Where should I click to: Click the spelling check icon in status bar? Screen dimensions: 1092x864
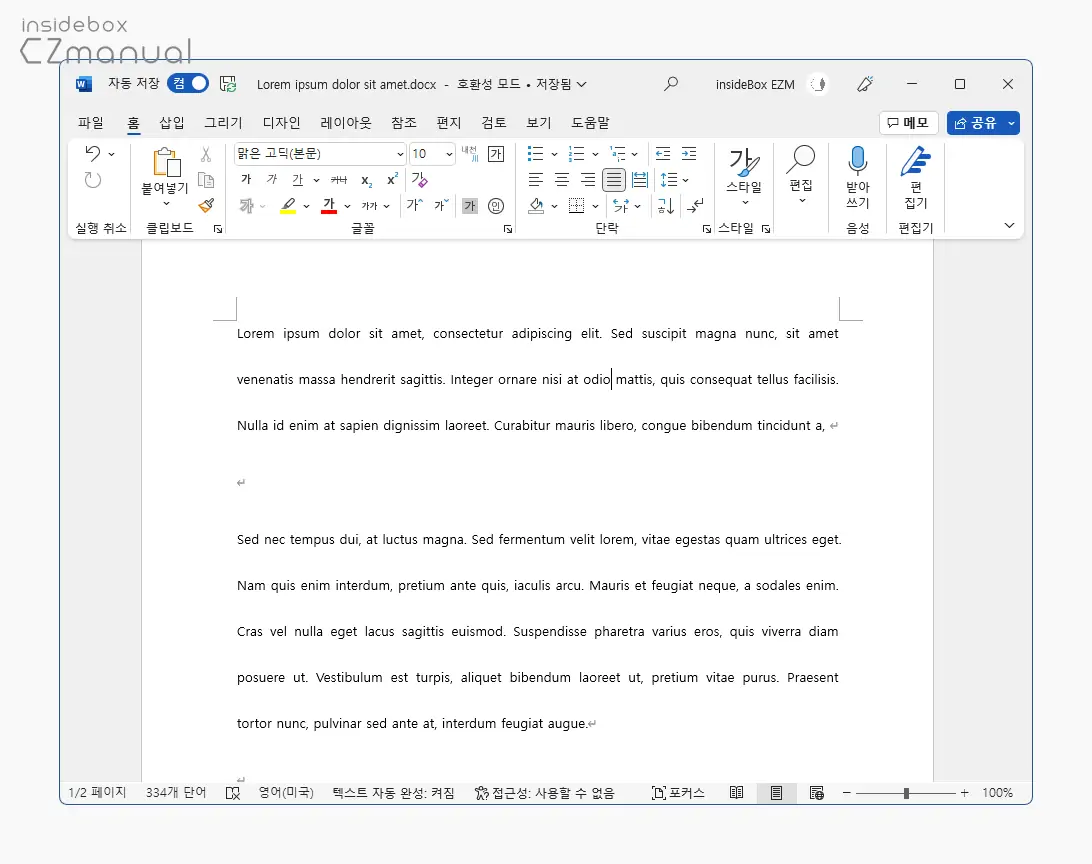pyautogui.click(x=233, y=793)
